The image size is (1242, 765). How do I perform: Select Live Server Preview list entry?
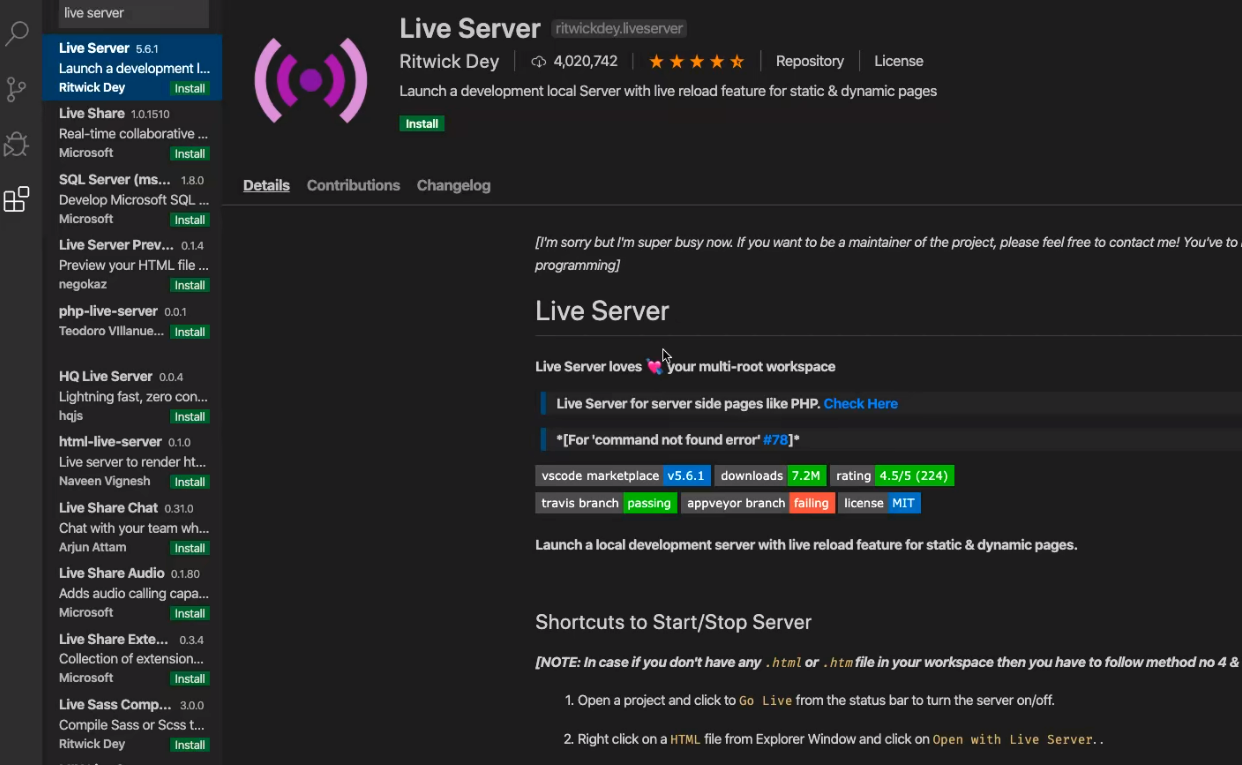(x=132, y=265)
